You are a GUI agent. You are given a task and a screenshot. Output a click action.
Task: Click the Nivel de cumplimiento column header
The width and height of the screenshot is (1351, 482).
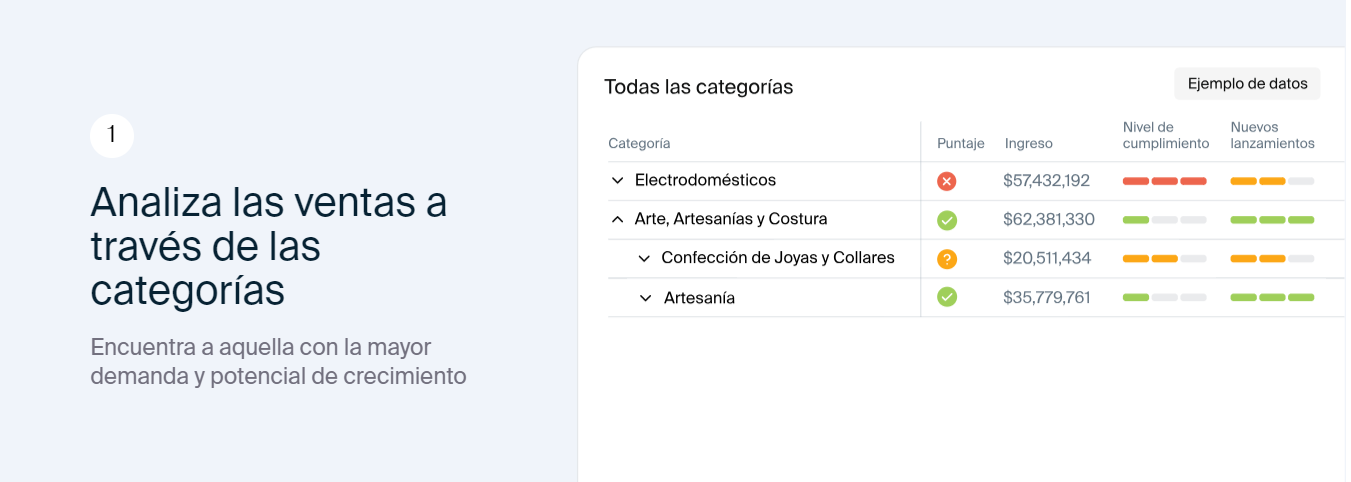[1166, 135]
